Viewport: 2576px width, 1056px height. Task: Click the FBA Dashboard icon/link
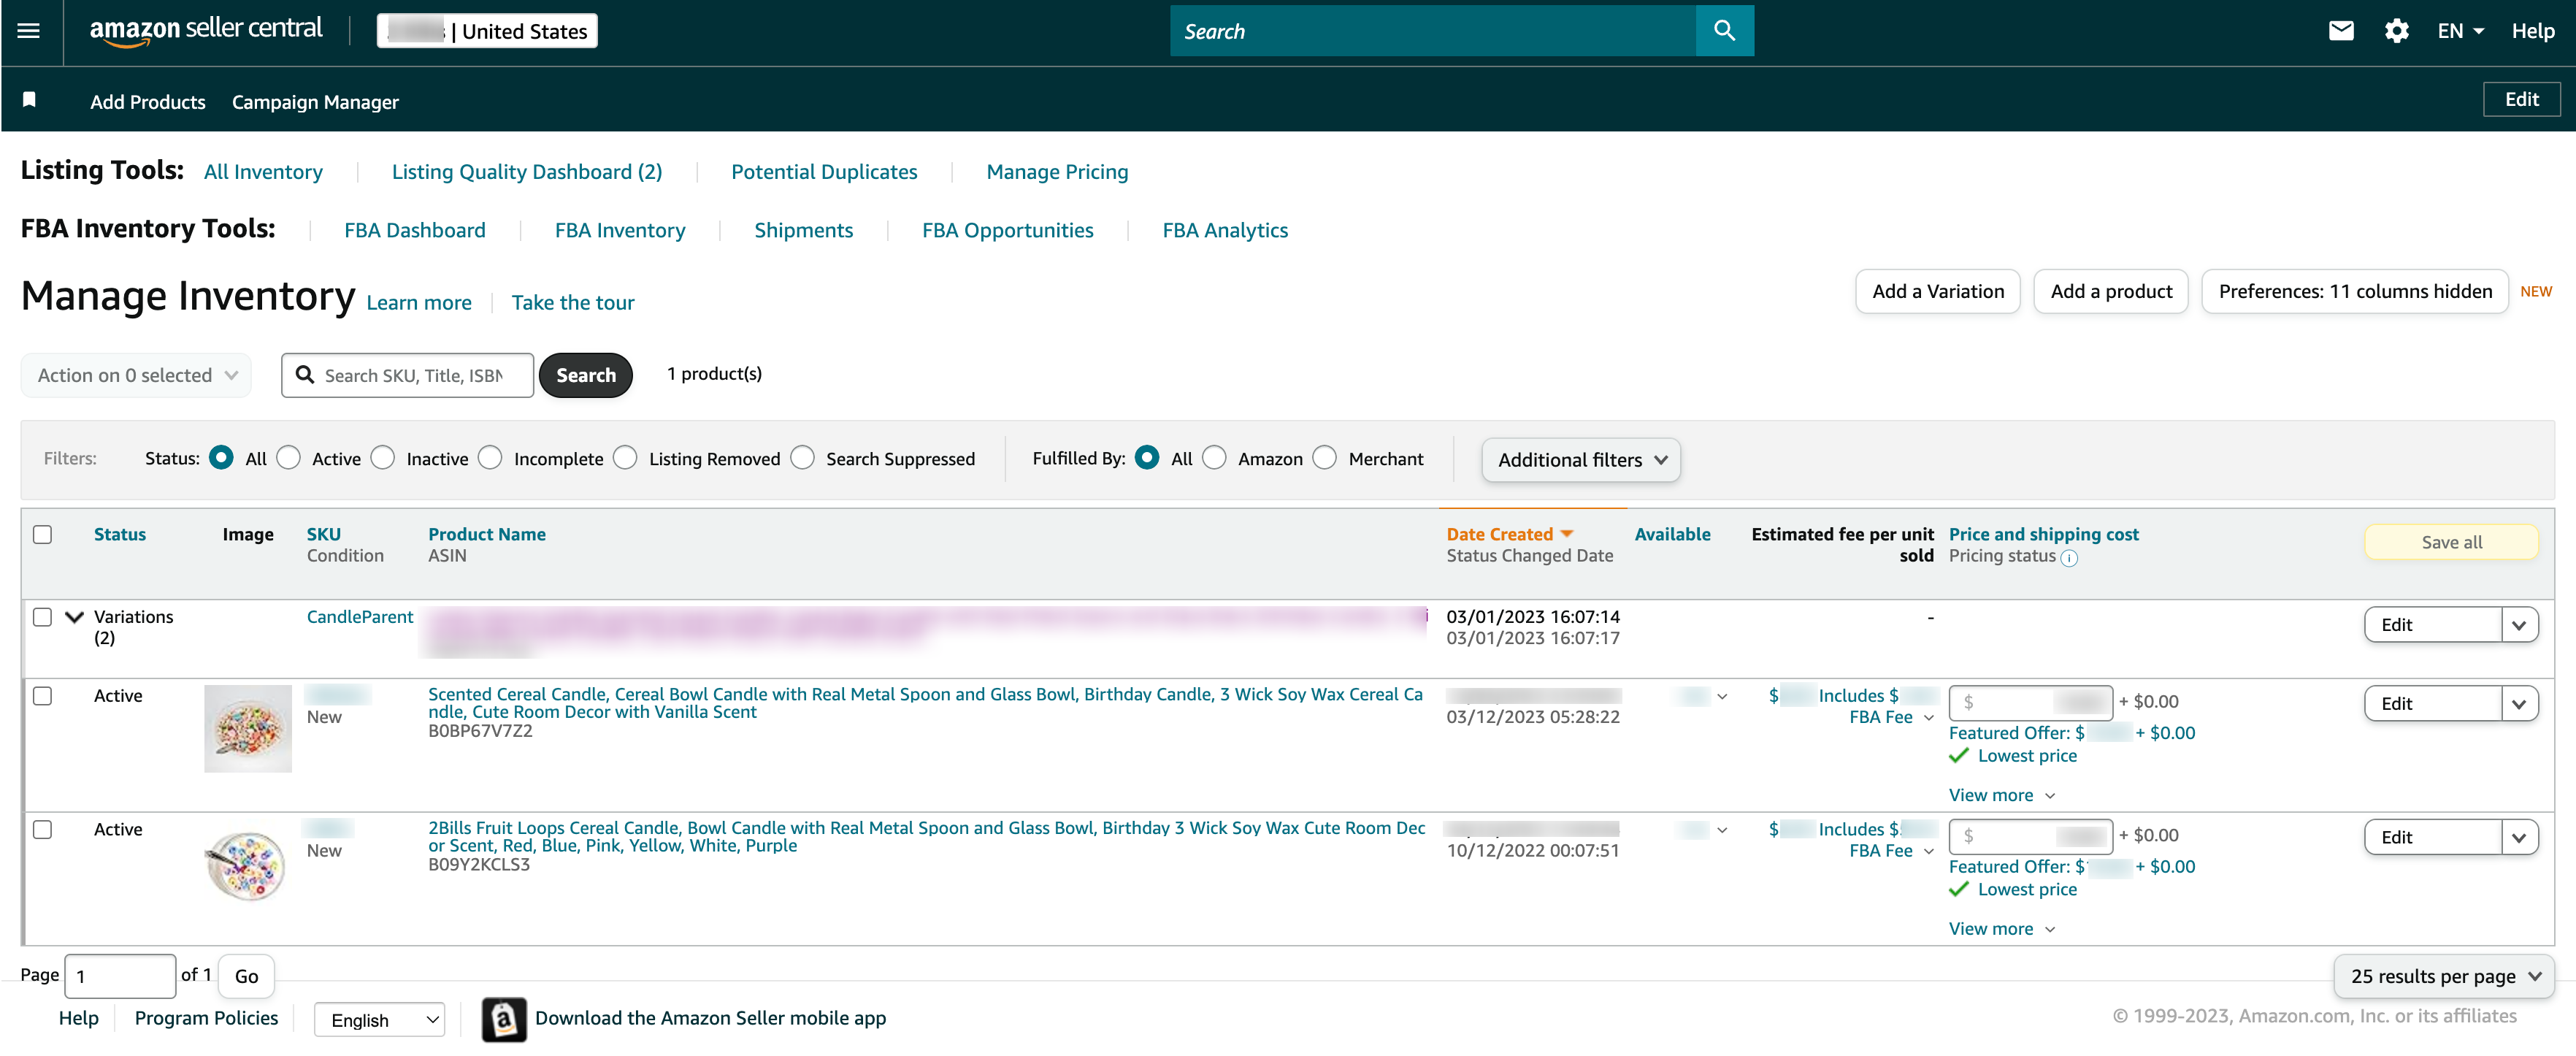click(x=414, y=230)
